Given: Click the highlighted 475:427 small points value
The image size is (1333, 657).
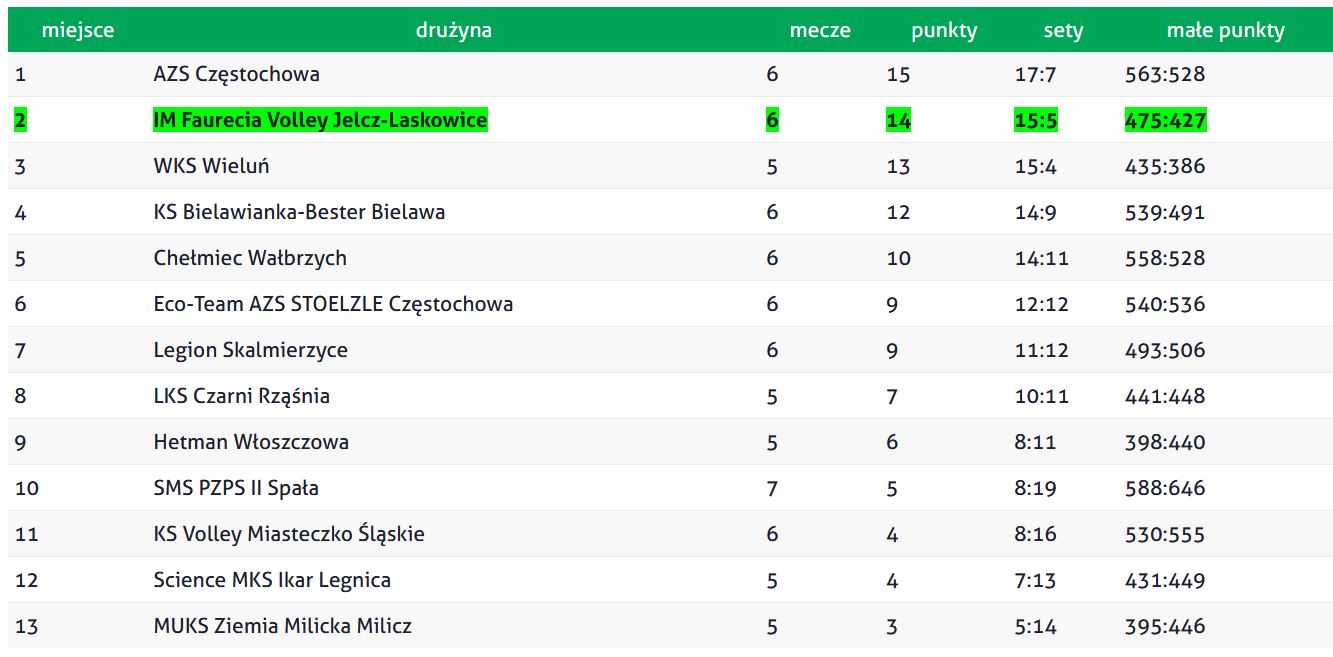Looking at the screenshot, I should point(1165,120).
